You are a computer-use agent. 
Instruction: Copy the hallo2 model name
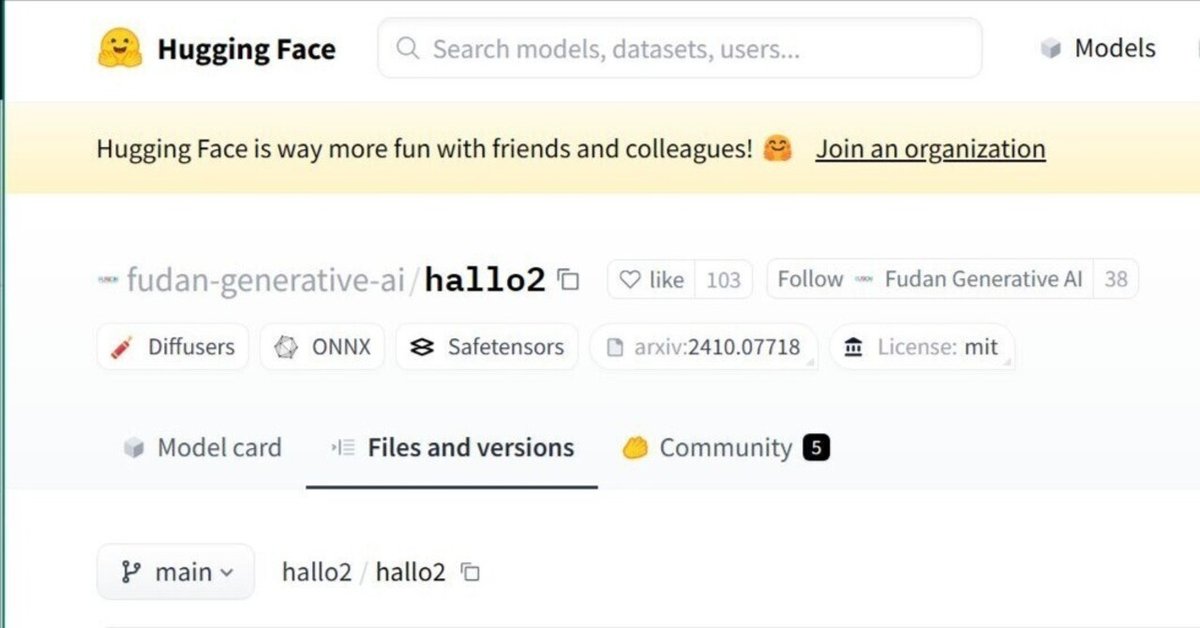(566, 280)
